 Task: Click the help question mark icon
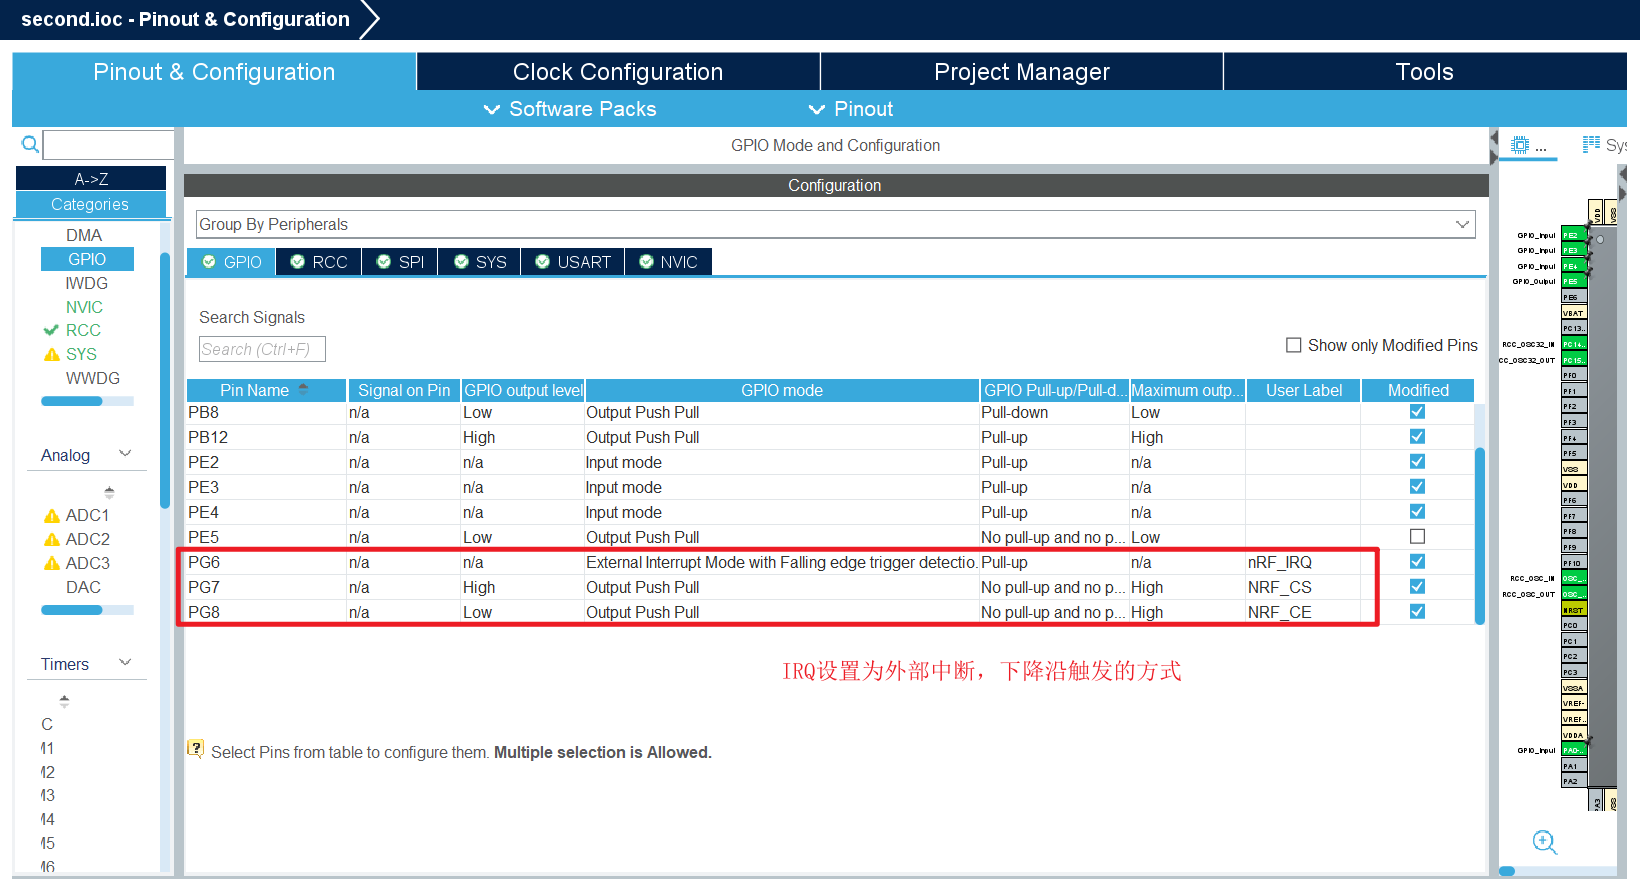[x=196, y=749]
